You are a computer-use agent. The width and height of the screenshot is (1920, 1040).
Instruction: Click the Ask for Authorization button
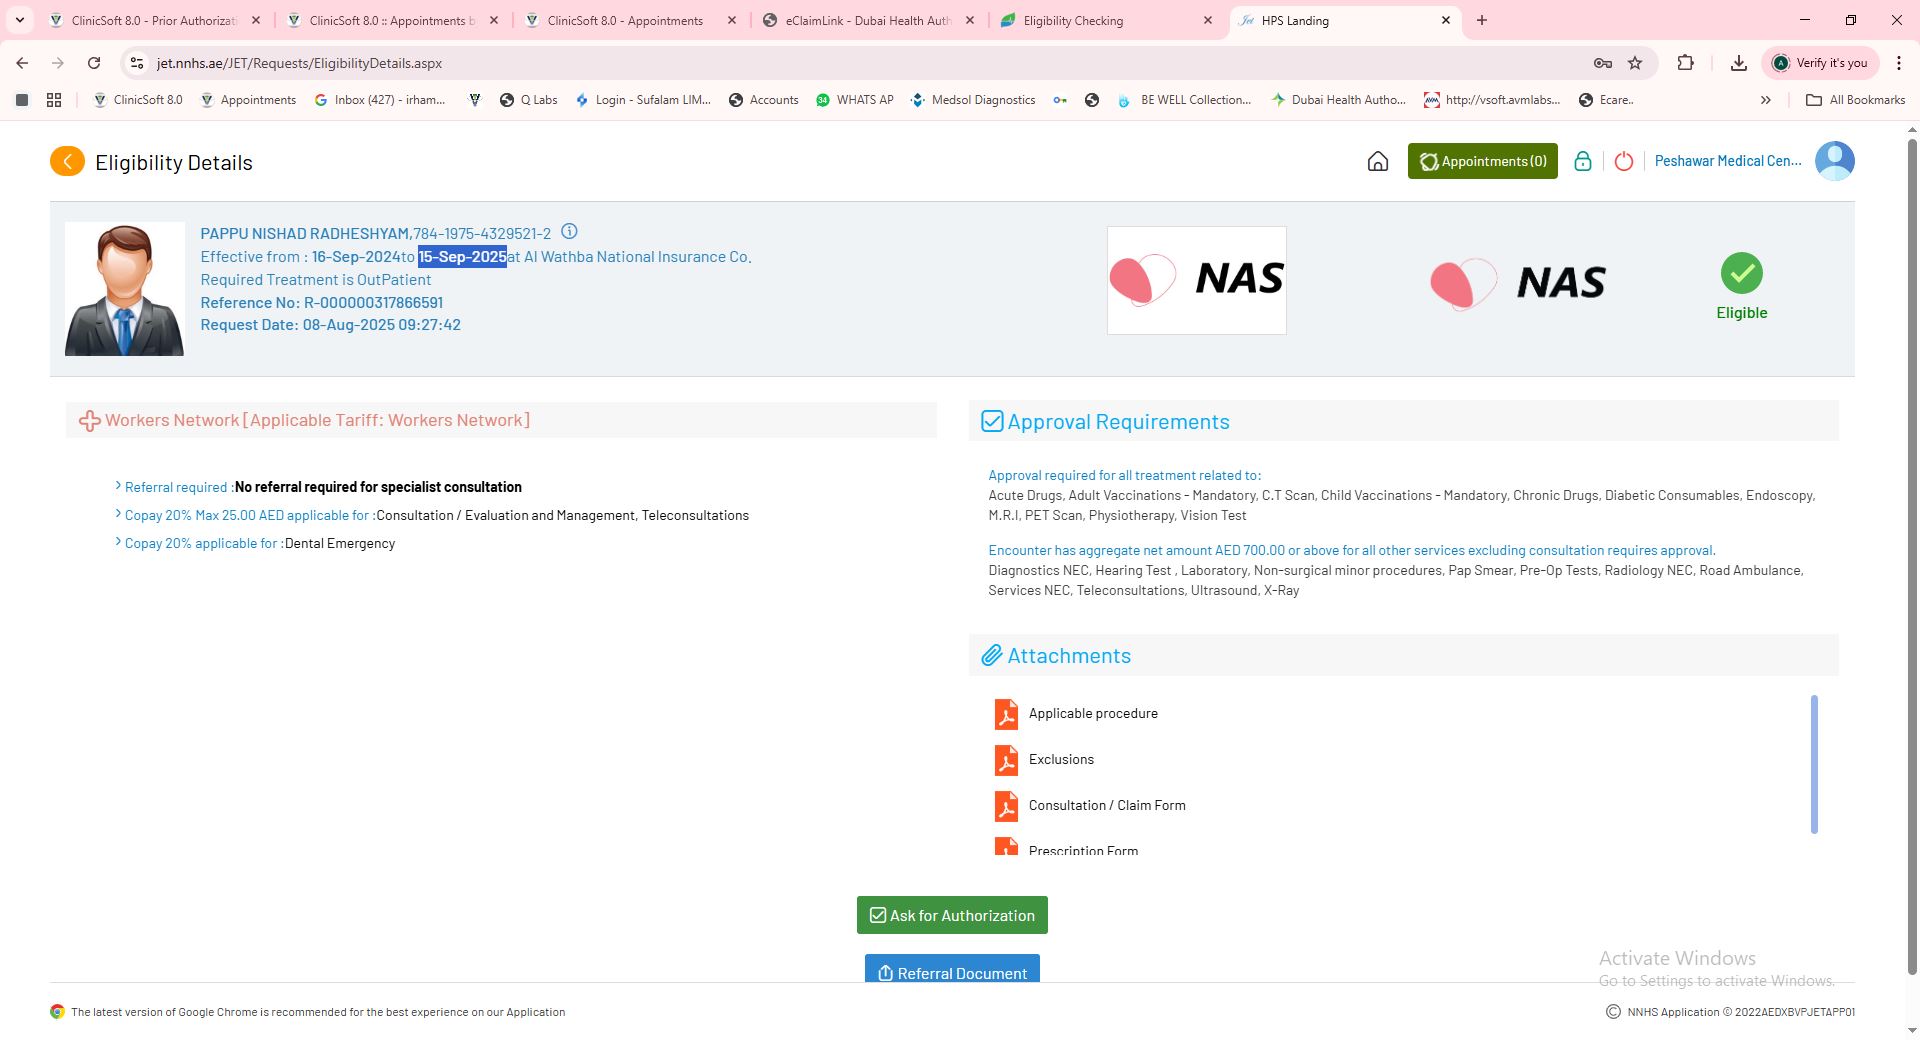click(x=952, y=916)
